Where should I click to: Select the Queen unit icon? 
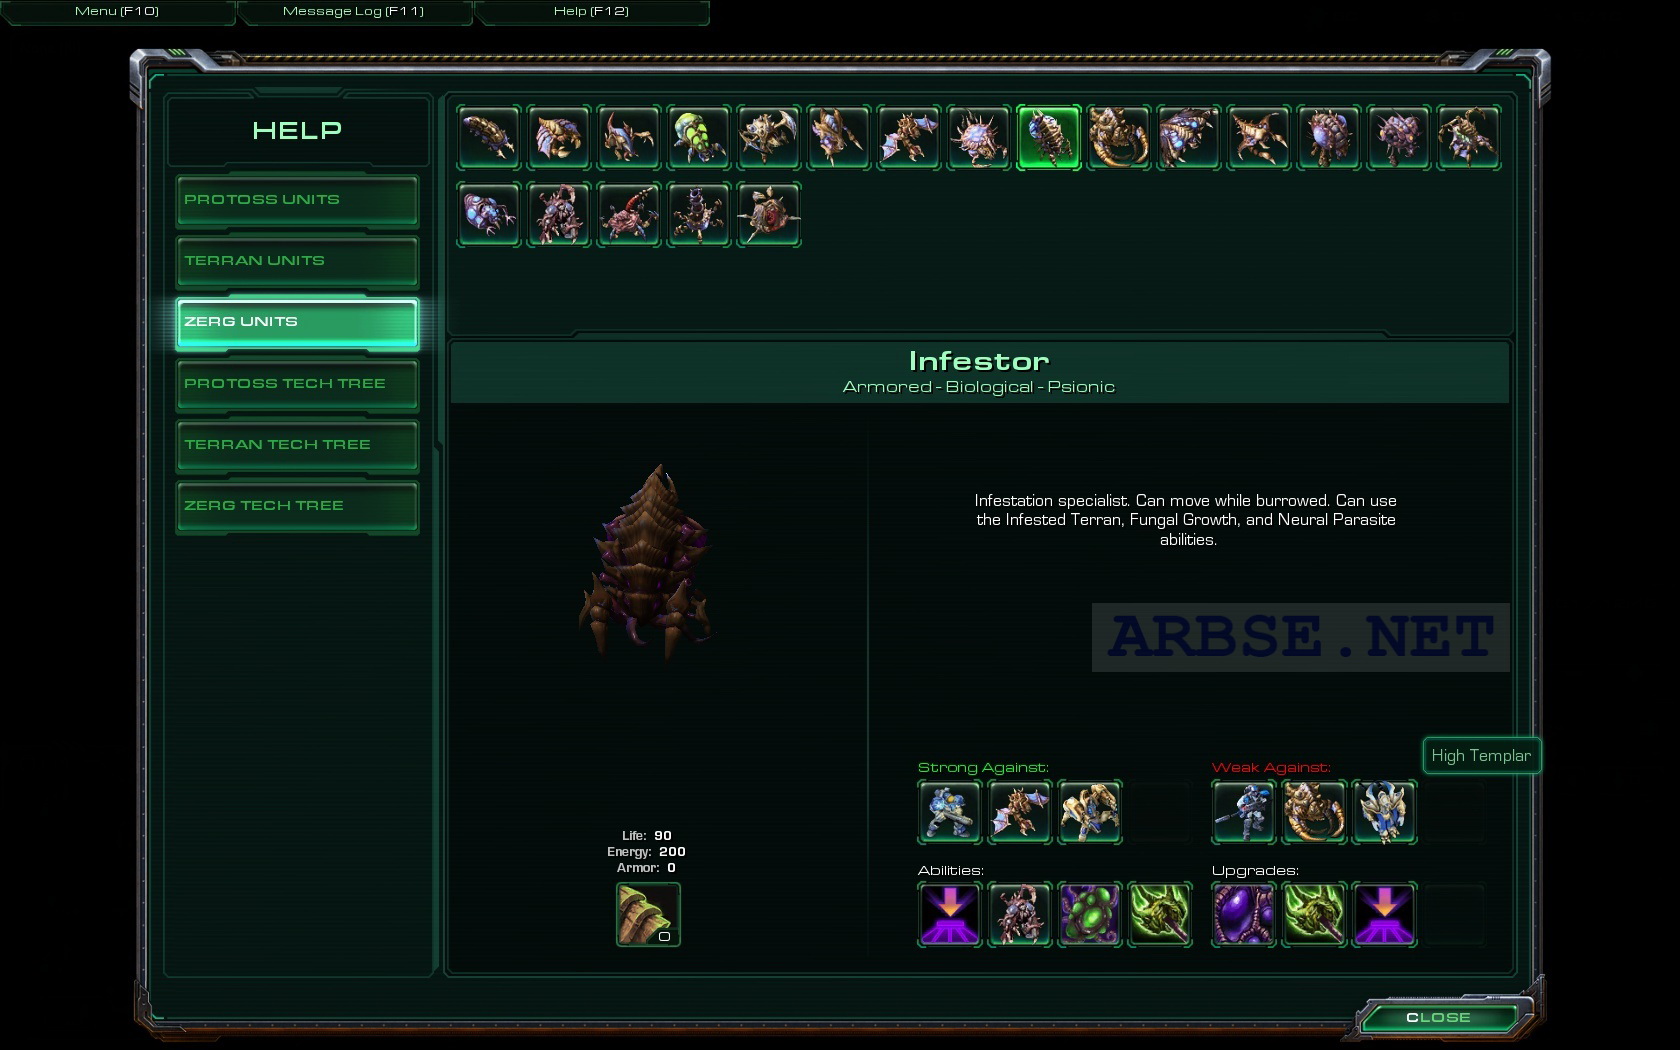pos(1469,137)
